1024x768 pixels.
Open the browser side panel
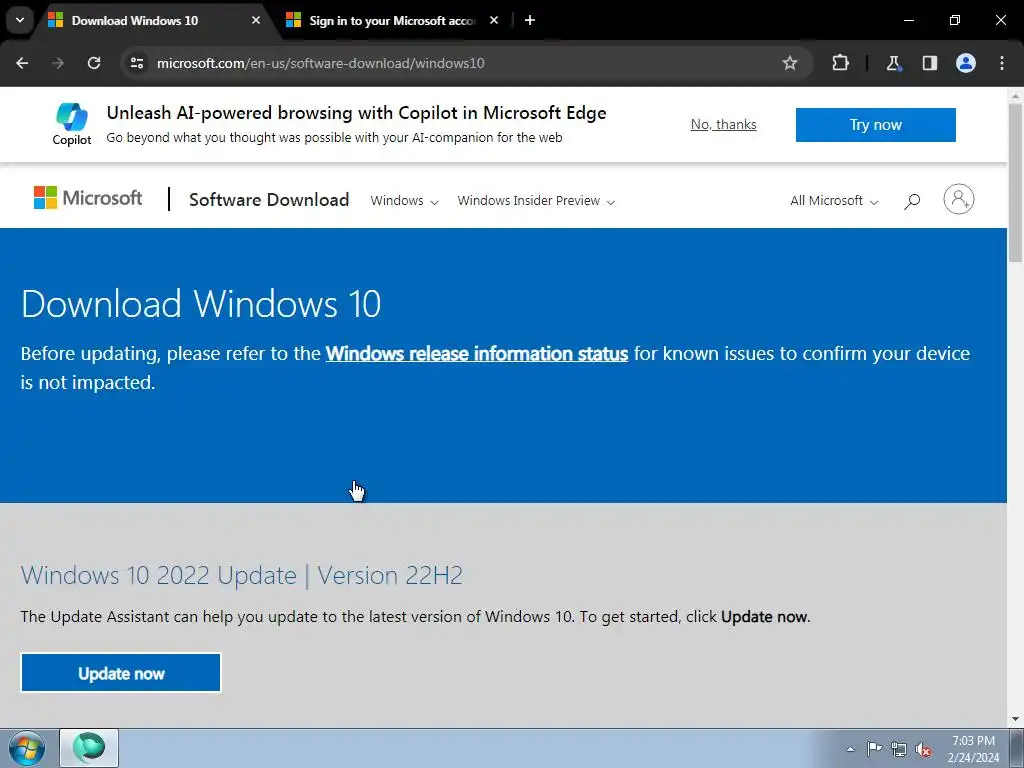coord(929,63)
